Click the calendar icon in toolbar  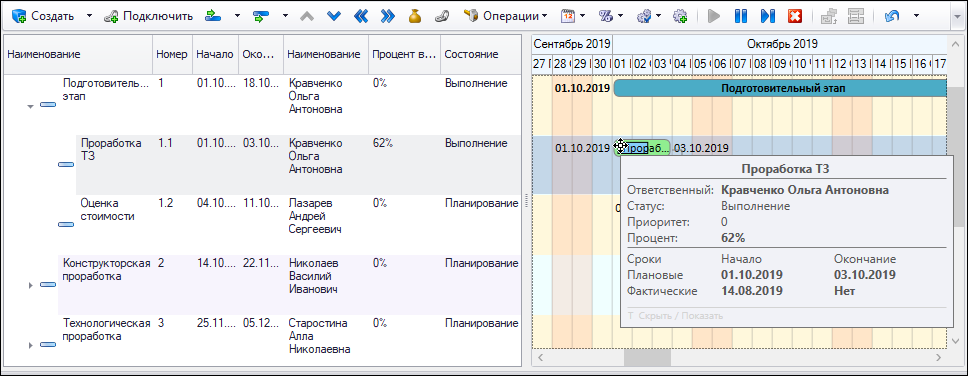(567, 17)
